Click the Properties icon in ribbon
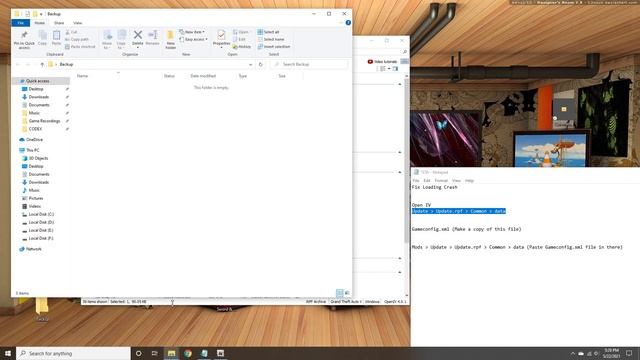640x360 pixels. [x=221, y=35]
